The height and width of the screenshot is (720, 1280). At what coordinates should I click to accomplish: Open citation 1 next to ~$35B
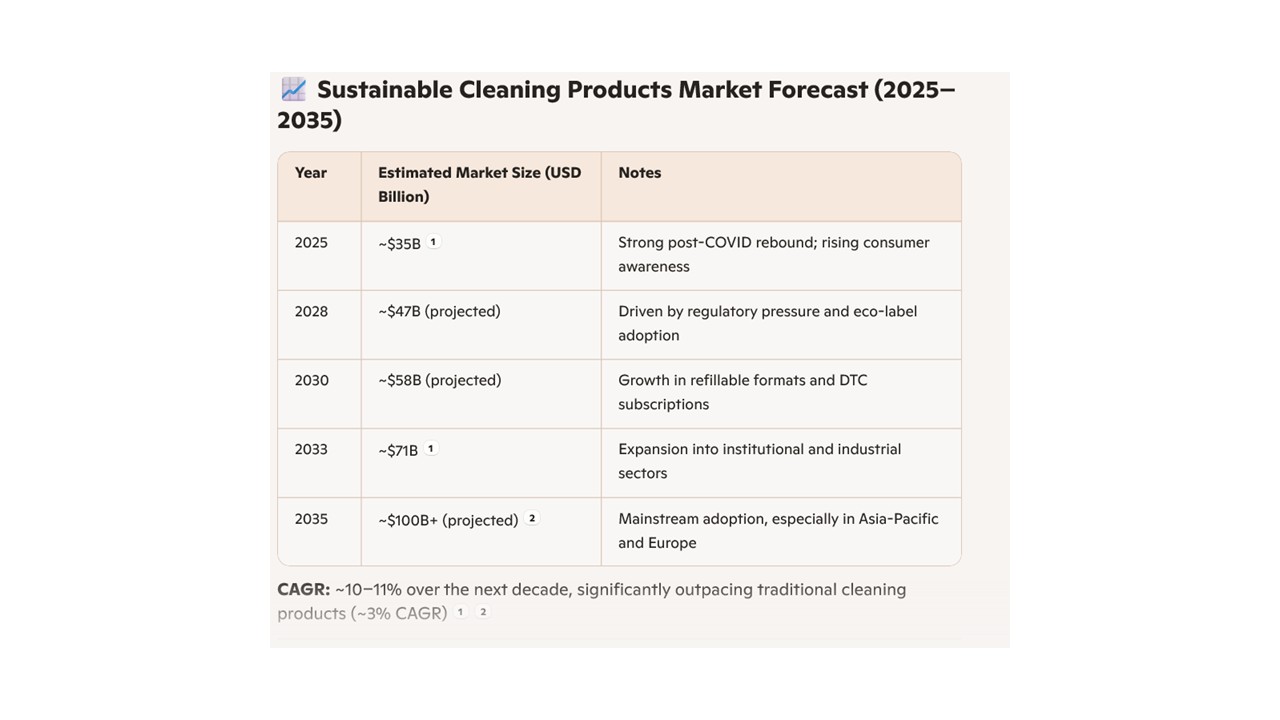click(433, 242)
